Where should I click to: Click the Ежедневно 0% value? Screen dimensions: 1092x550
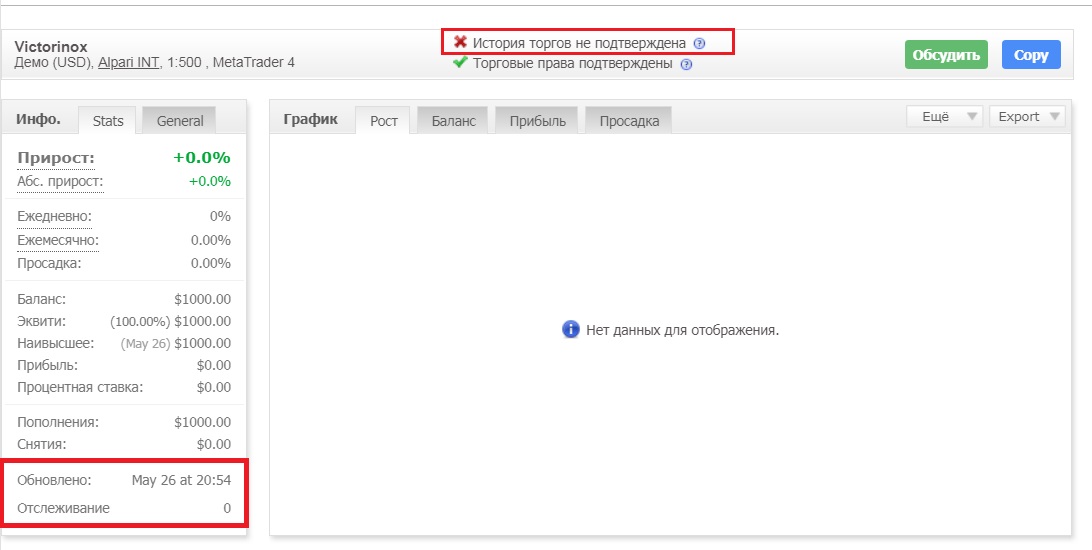220,217
